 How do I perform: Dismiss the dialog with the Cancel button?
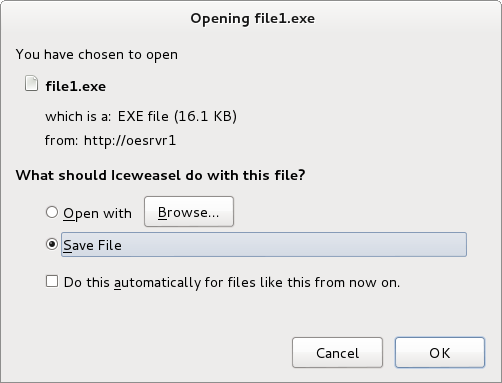[x=337, y=353]
